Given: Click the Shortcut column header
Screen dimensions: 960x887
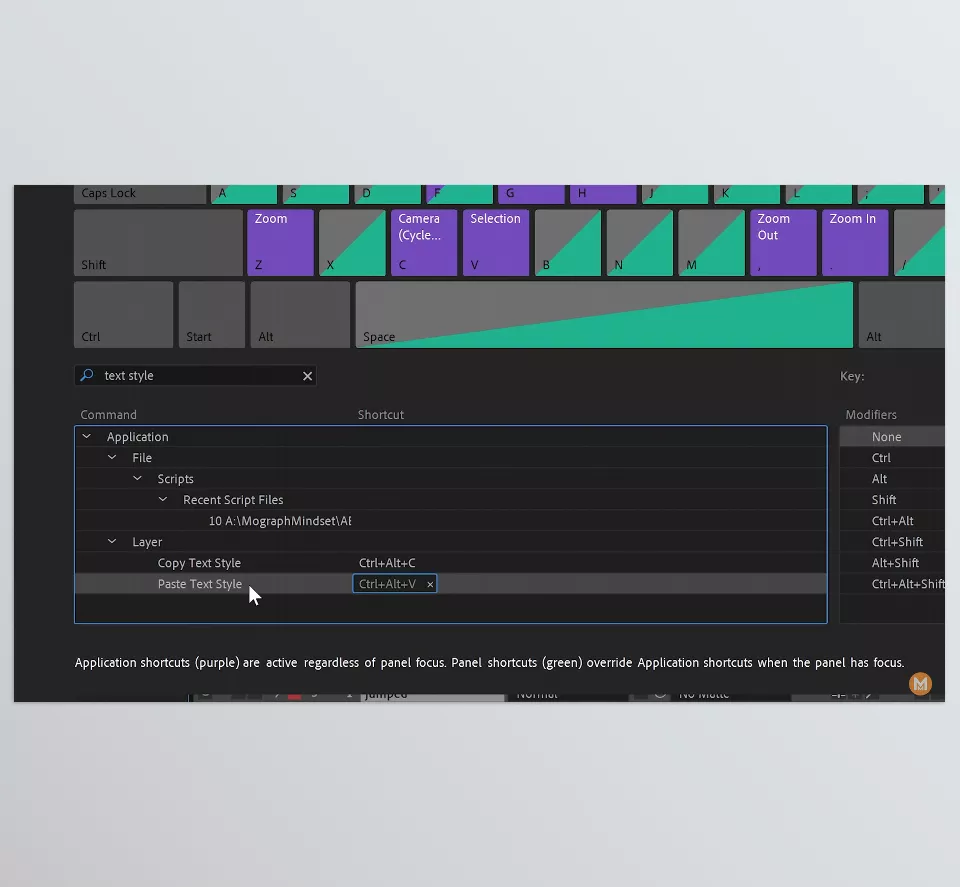Looking at the screenshot, I should coord(381,414).
